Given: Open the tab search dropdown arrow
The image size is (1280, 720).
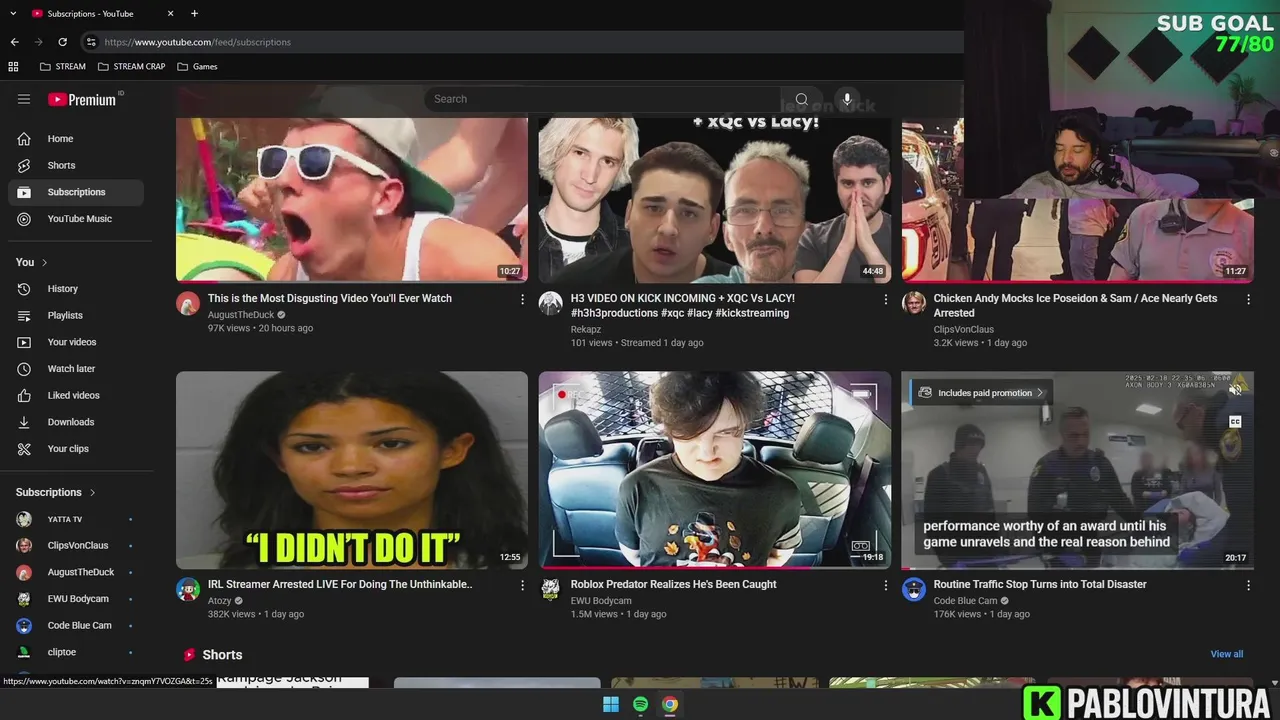Looking at the screenshot, I should click(x=13, y=14).
